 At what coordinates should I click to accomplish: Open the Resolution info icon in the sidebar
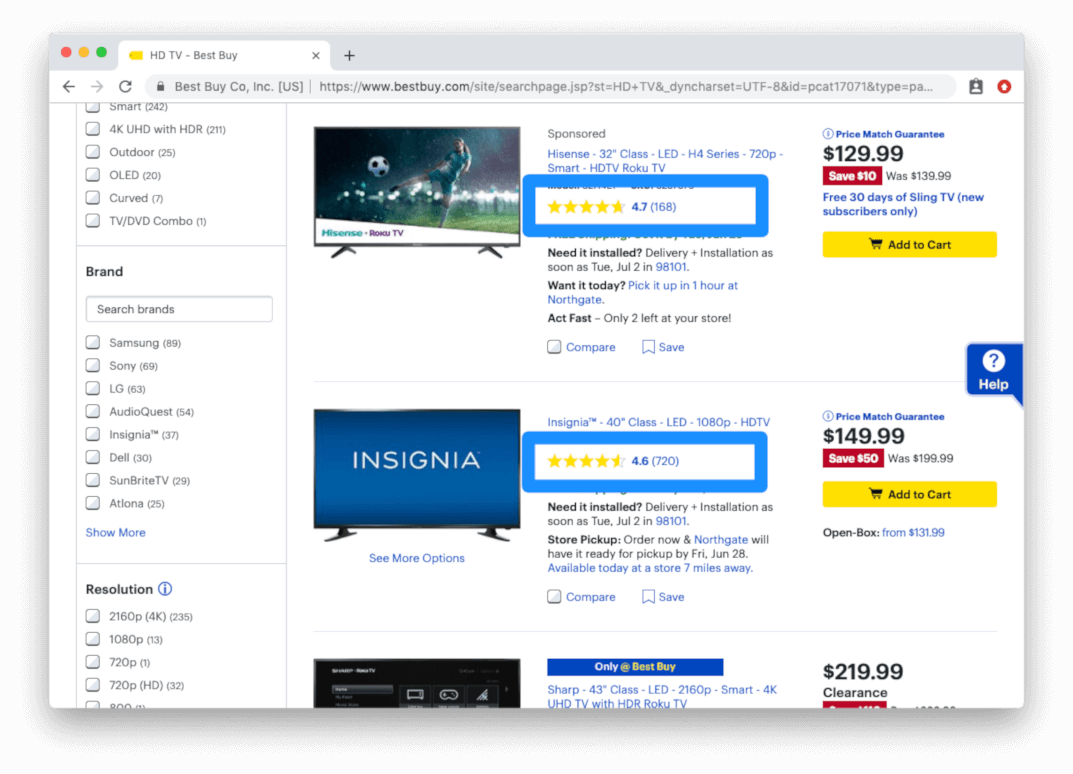click(166, 589)
